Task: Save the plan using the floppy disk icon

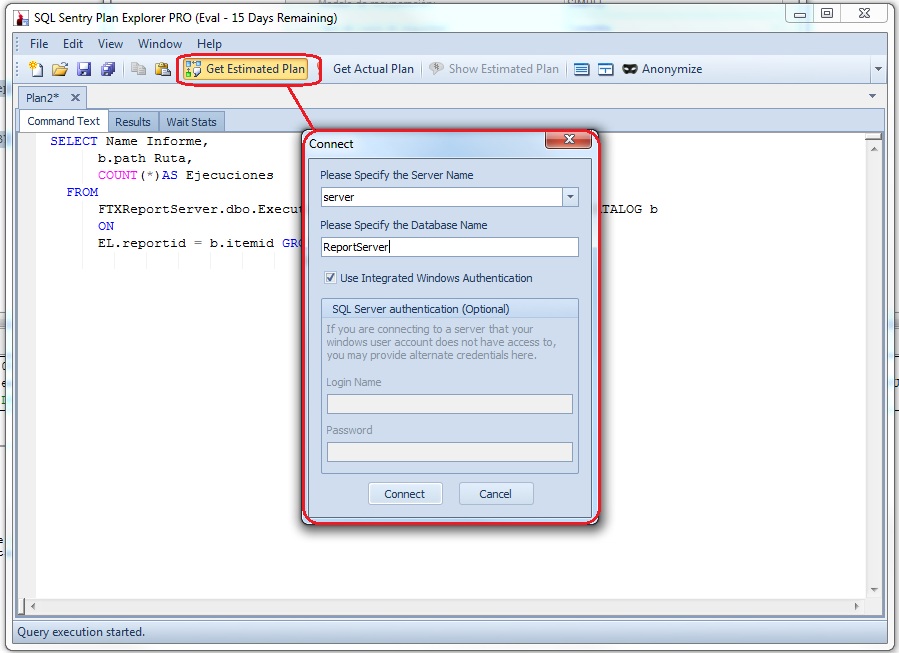Action: click(84, 69)
